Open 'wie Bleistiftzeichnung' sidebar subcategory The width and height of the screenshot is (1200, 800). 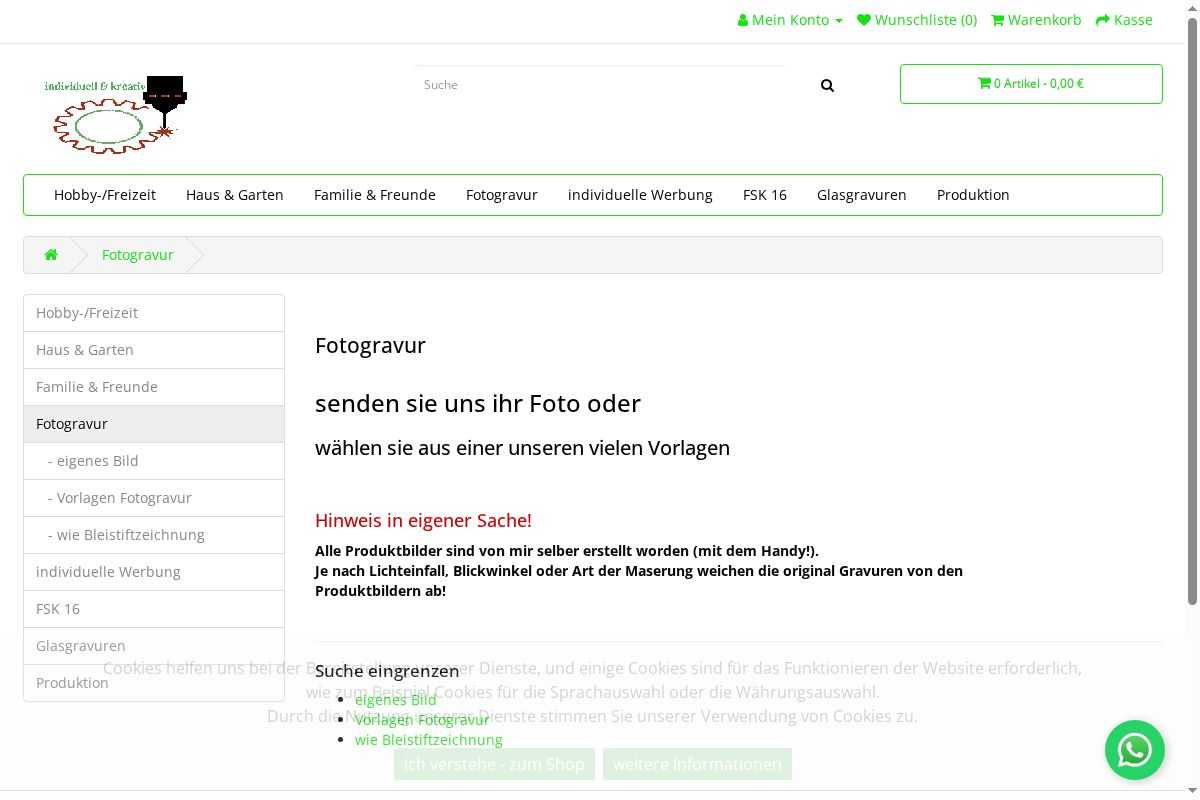point(130,535)
